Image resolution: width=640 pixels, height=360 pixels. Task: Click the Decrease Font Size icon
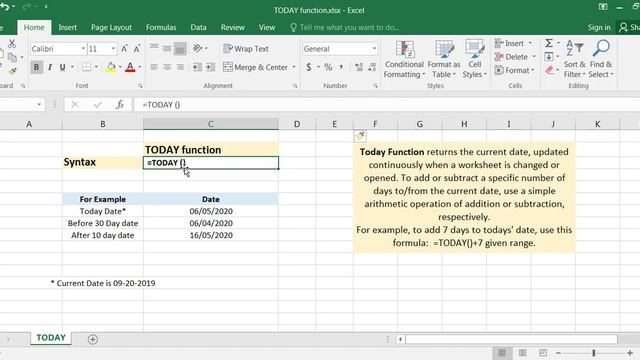[x=137, y=49]
